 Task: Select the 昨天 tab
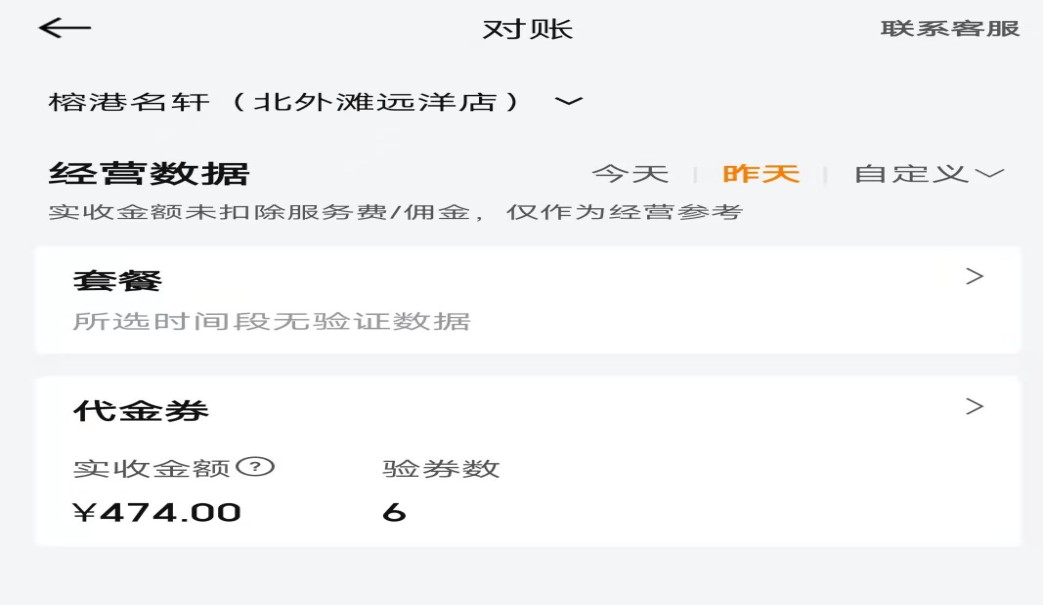761,174
